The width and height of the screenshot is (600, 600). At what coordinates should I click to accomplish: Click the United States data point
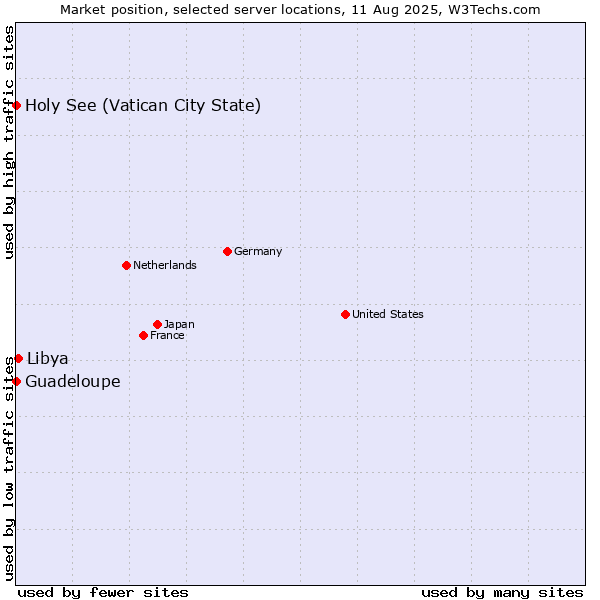[346, 315]
